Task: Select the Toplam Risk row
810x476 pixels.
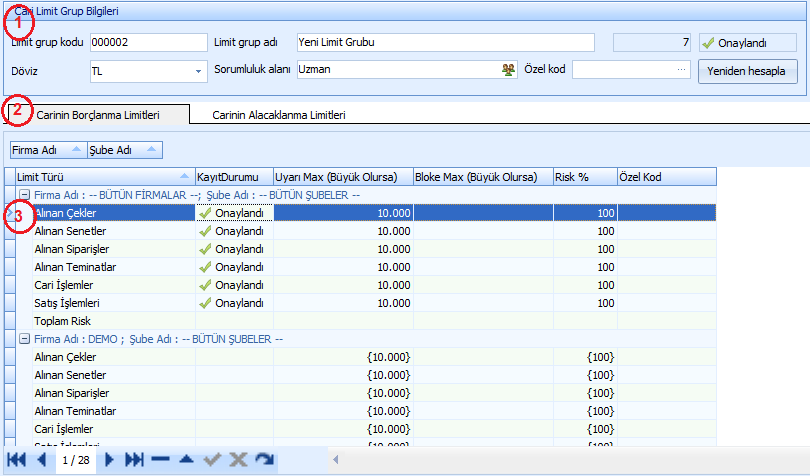Action: (366, 321)
